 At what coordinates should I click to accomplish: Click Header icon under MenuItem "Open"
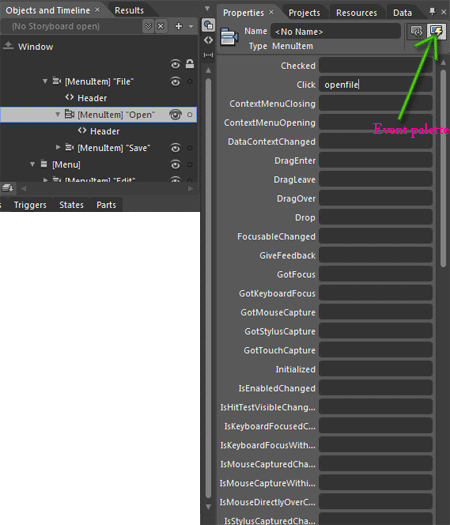[82, 131]
